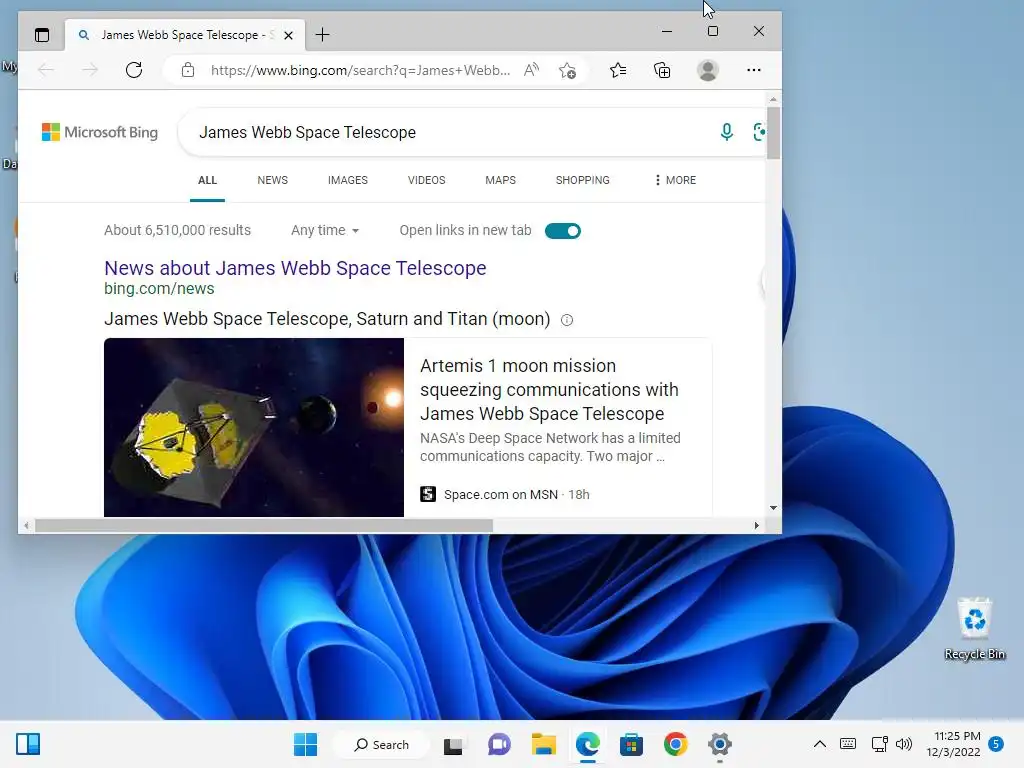Switch to the NEWS tab
Screen dimensions: 1024x768
click(272, 180)
